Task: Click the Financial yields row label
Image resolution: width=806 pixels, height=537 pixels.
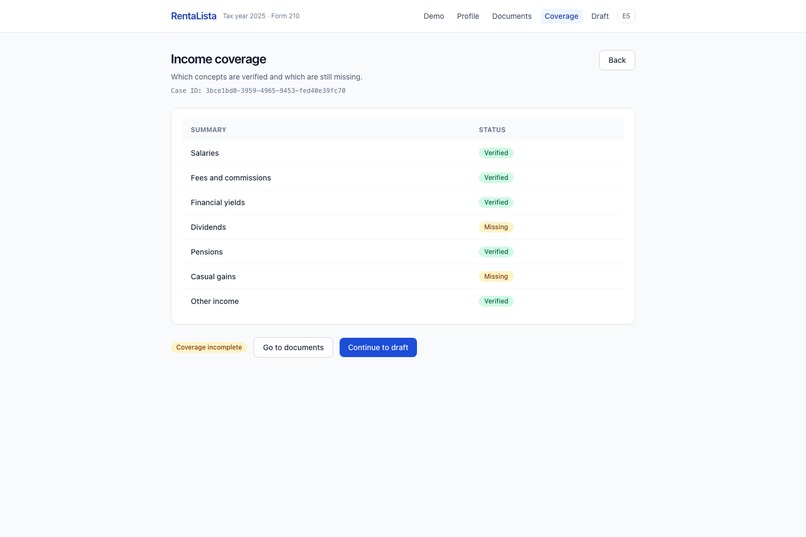Action: coord(217,202)
